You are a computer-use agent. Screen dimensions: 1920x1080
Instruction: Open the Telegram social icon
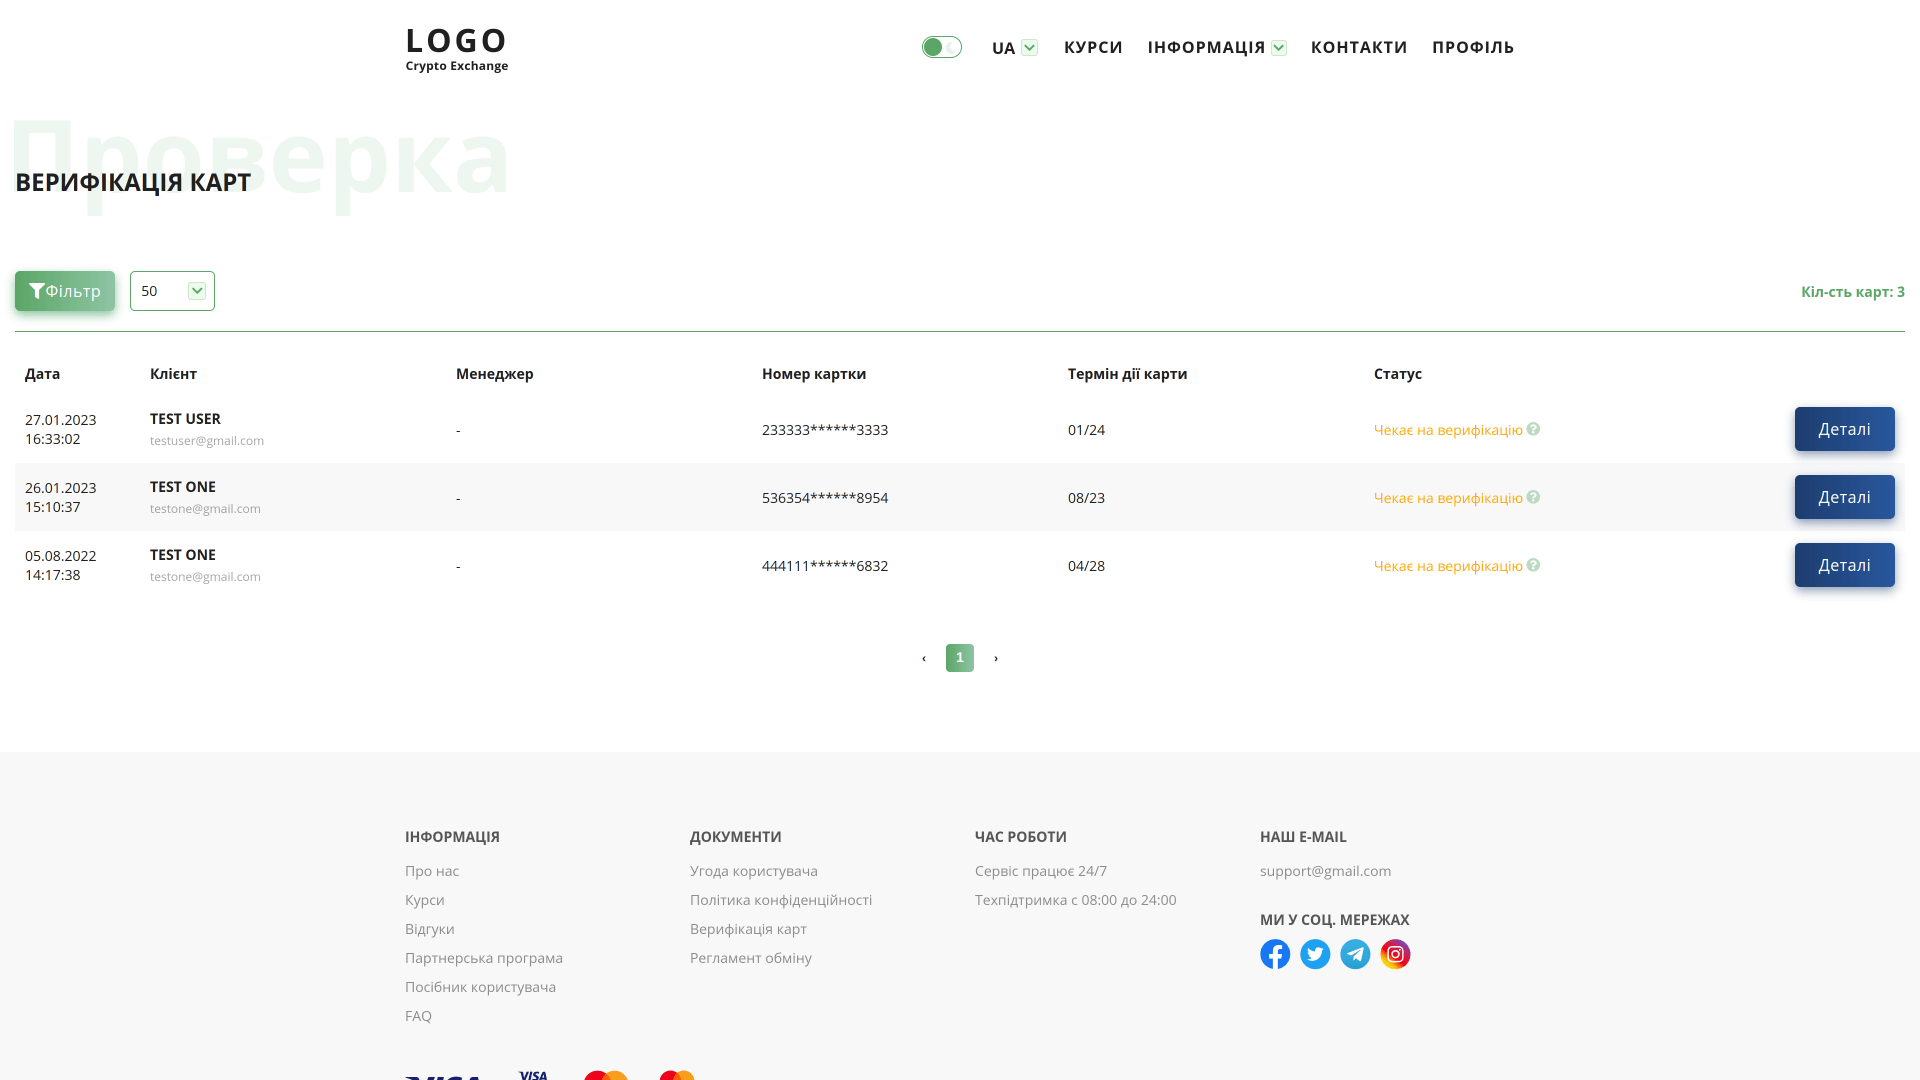pos(1355,954)
